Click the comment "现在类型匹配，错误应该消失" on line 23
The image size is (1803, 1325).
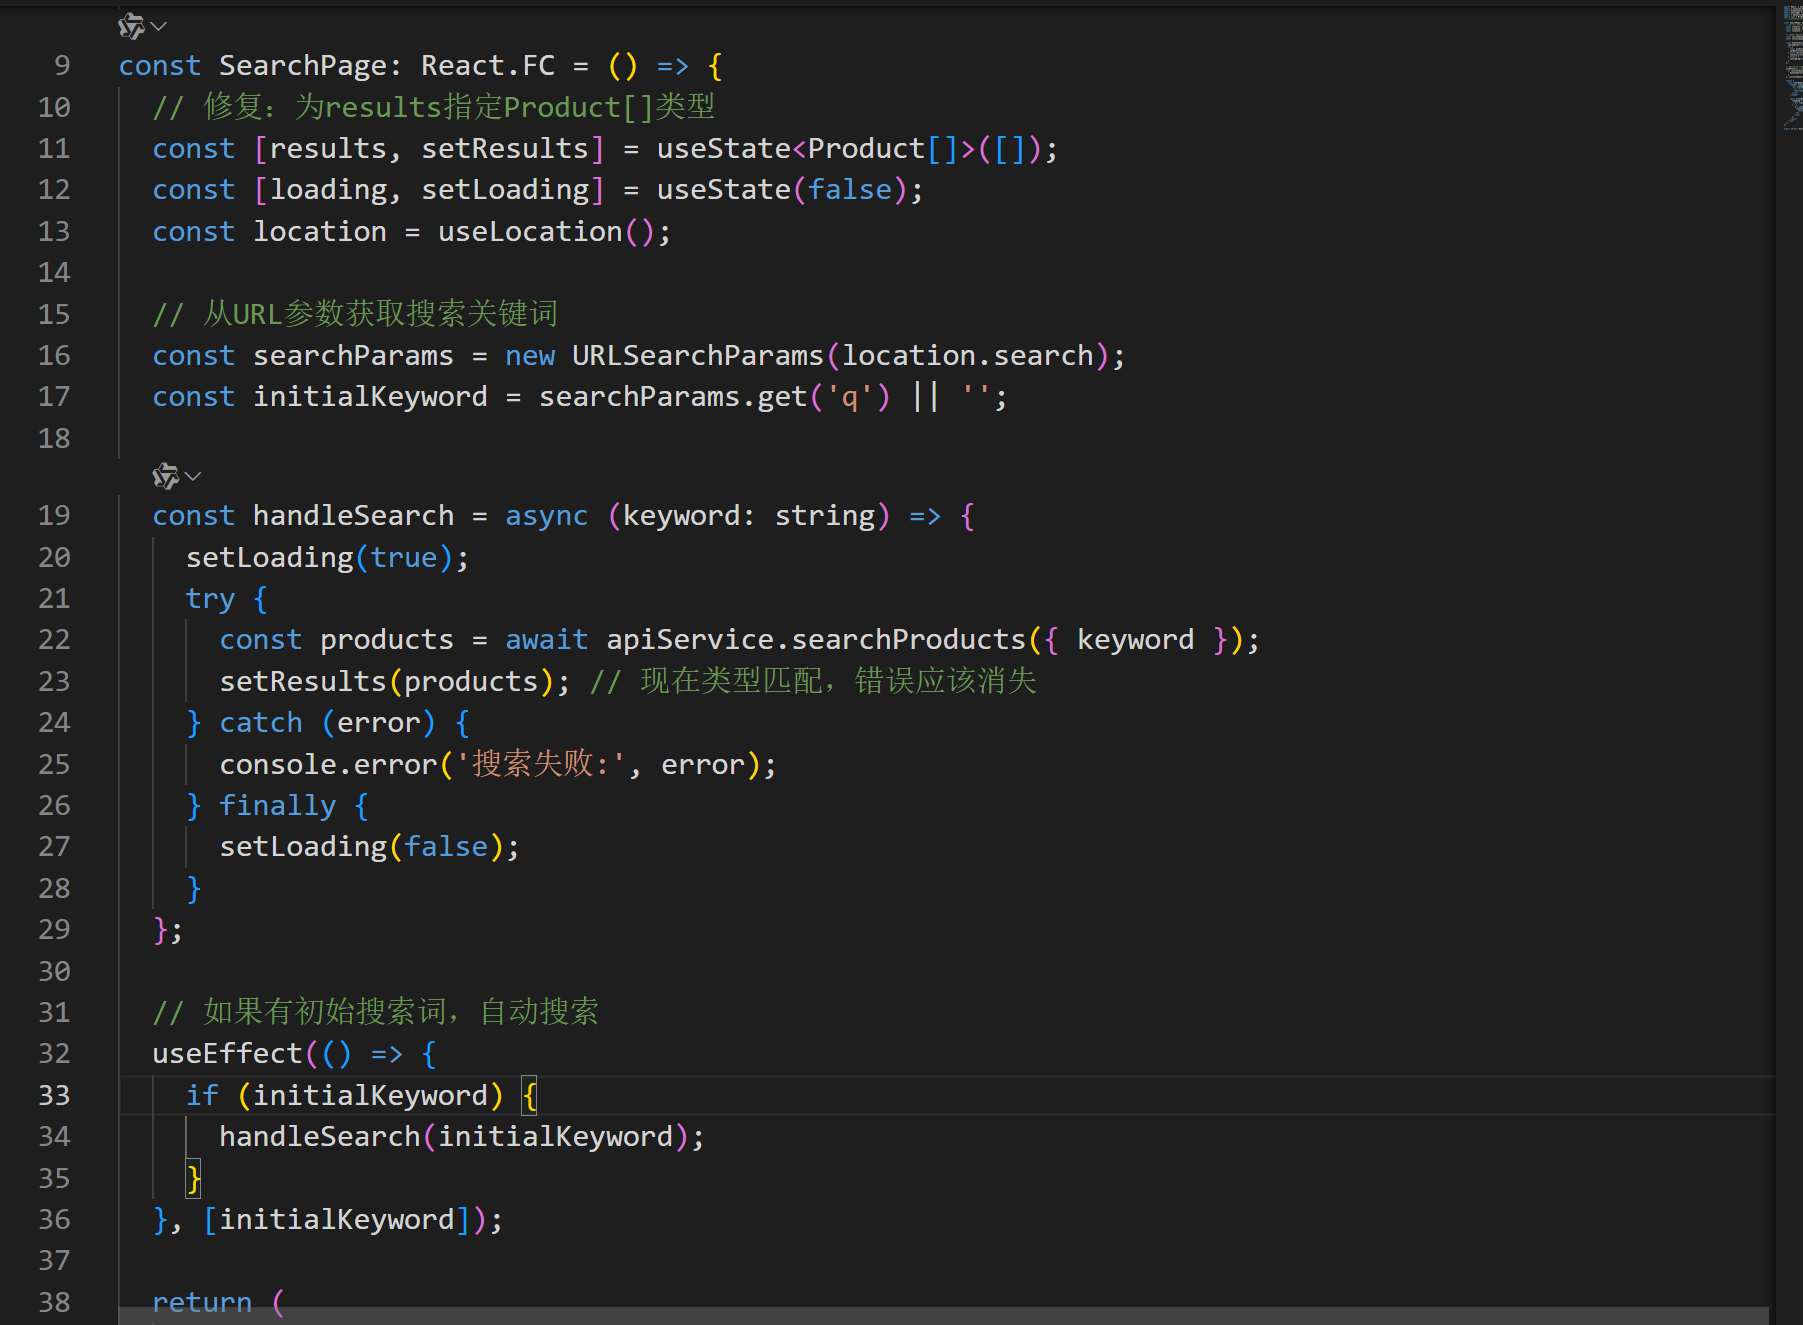(x=838, y=681)
